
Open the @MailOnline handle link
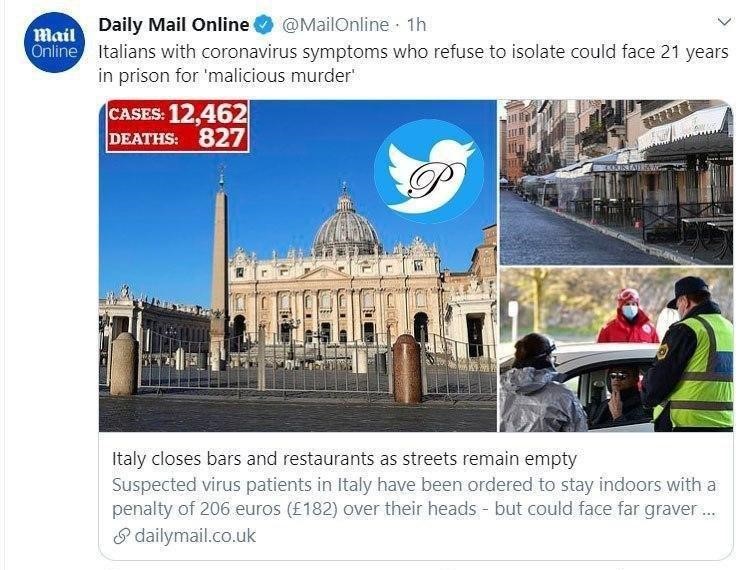point(335,25)
